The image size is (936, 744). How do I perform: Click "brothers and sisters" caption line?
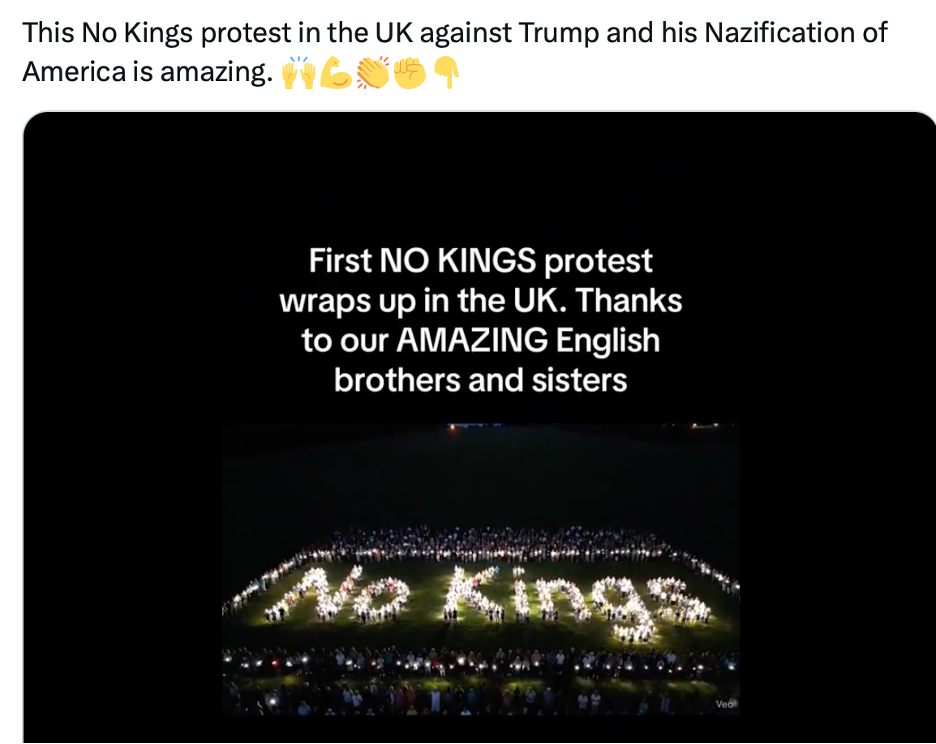coord(480,380)
